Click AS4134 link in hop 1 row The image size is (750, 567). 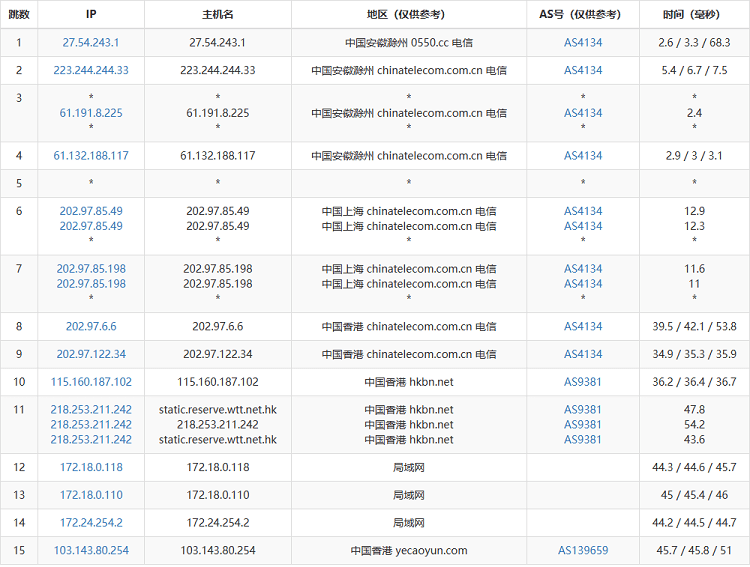coord(583,43)
